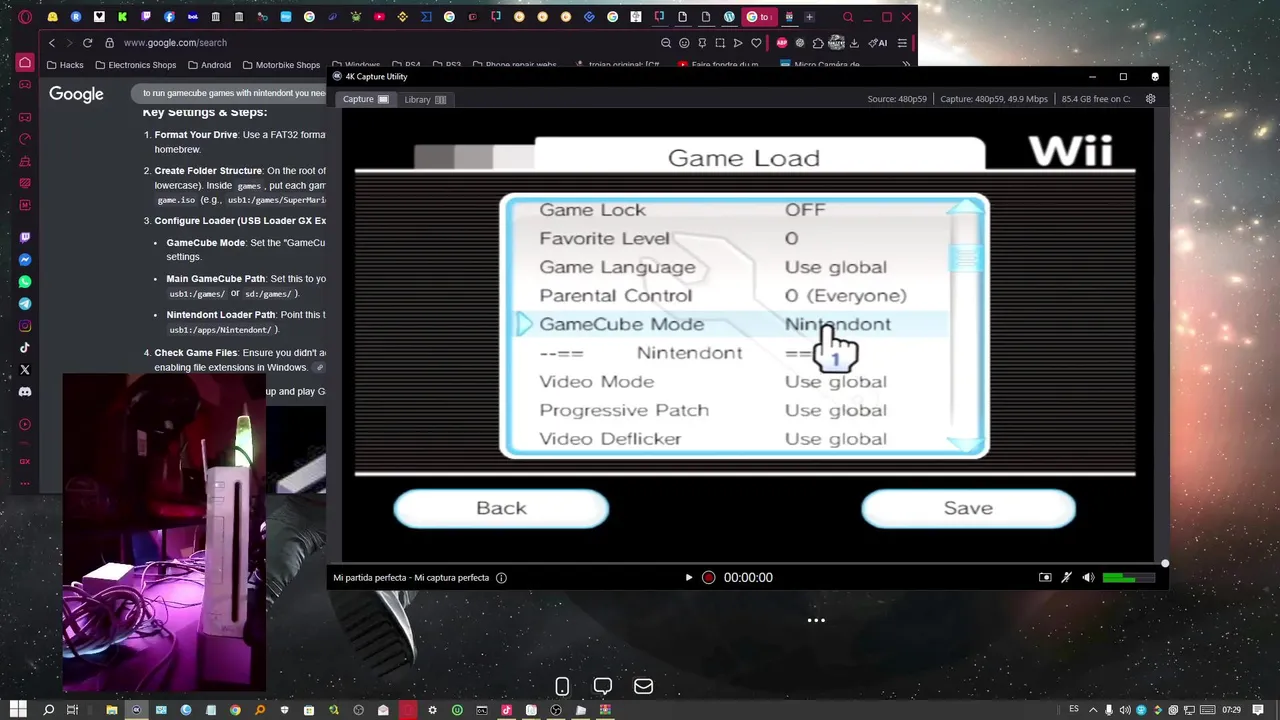1280x720 pixels.
Task: Change Game Lock value OFF
Action: (805, 210)
